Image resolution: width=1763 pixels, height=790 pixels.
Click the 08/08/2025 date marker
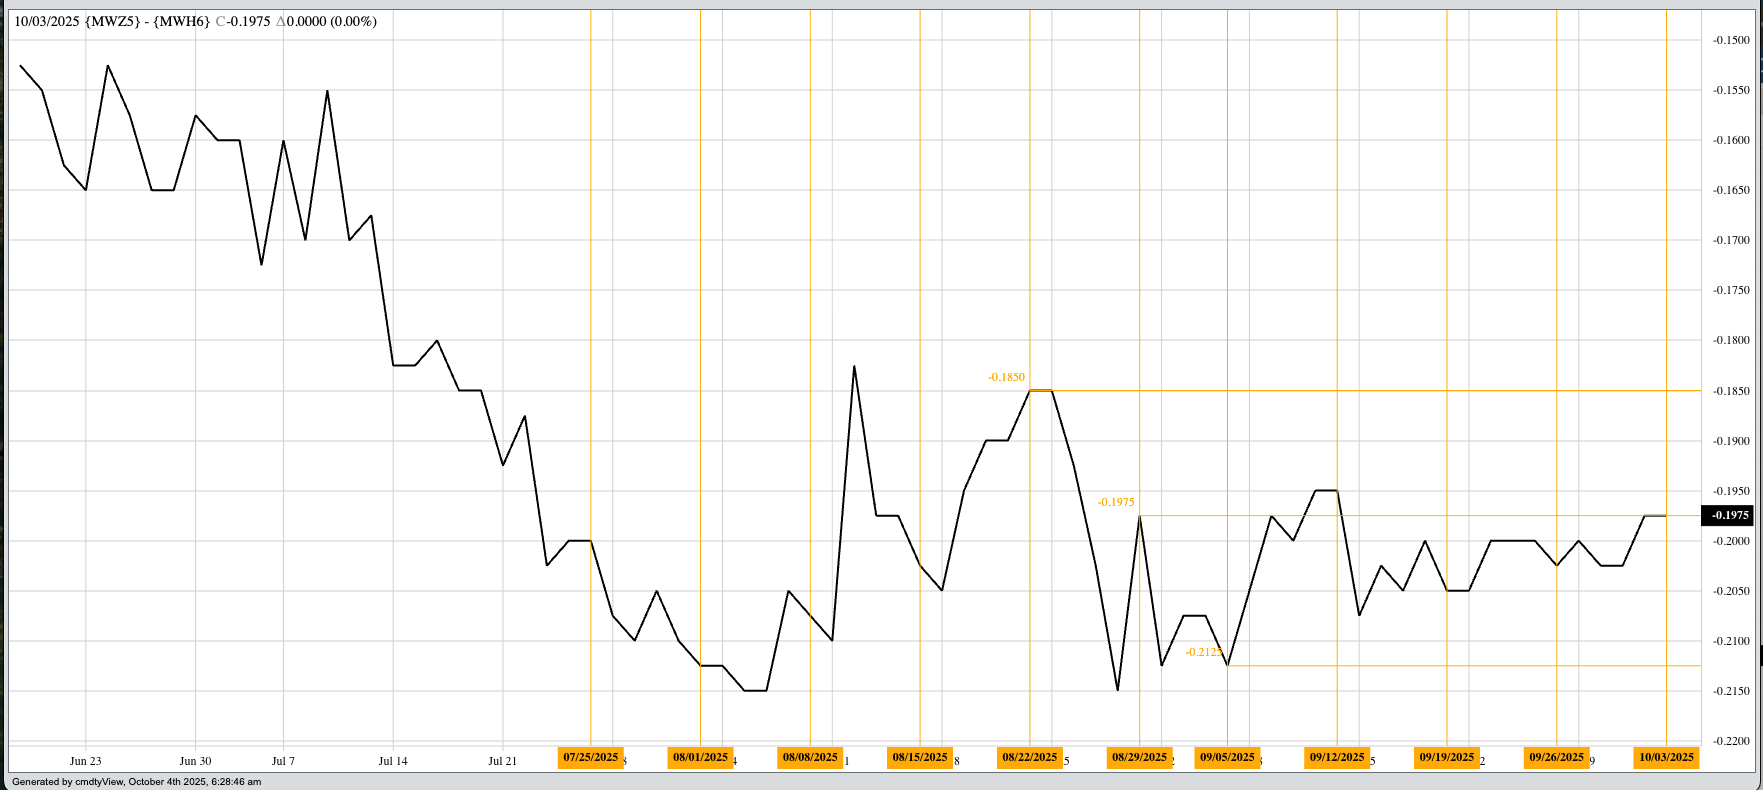(x=810, y=757)
